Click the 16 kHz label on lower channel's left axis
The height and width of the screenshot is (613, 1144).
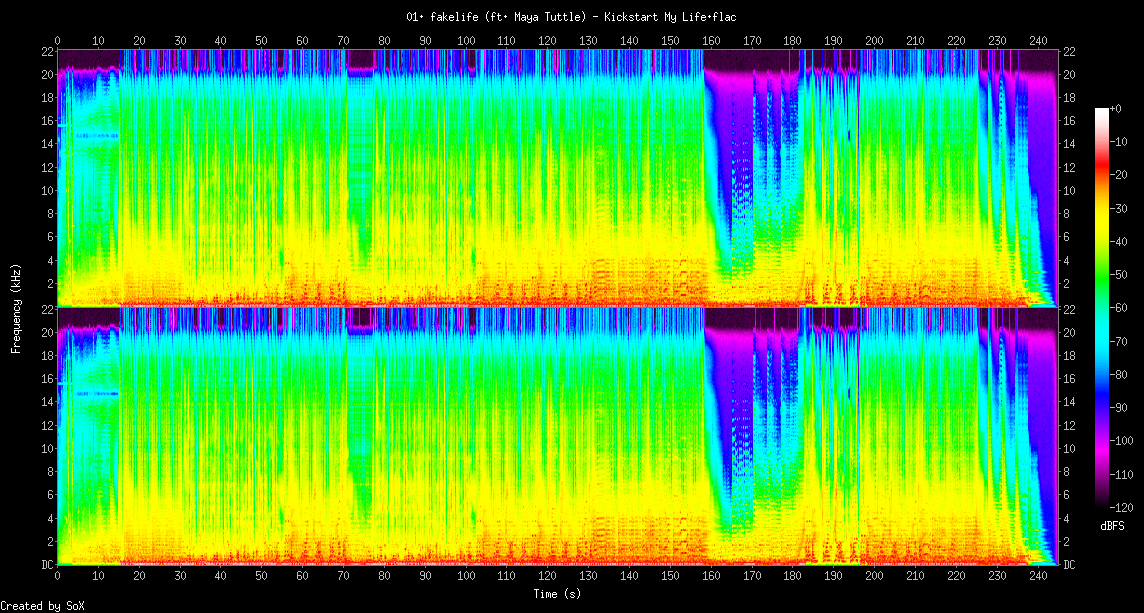[47, 379]
